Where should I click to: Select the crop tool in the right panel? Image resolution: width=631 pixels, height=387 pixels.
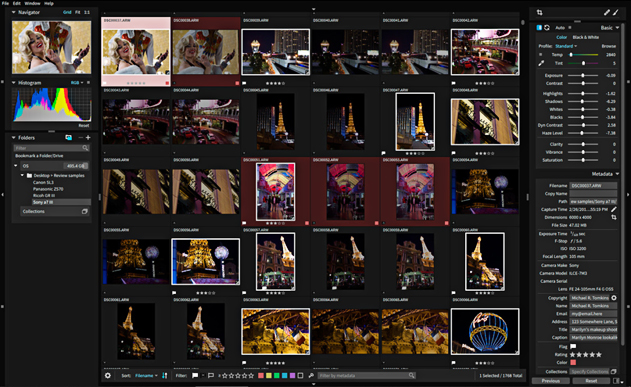coord(539,12)
